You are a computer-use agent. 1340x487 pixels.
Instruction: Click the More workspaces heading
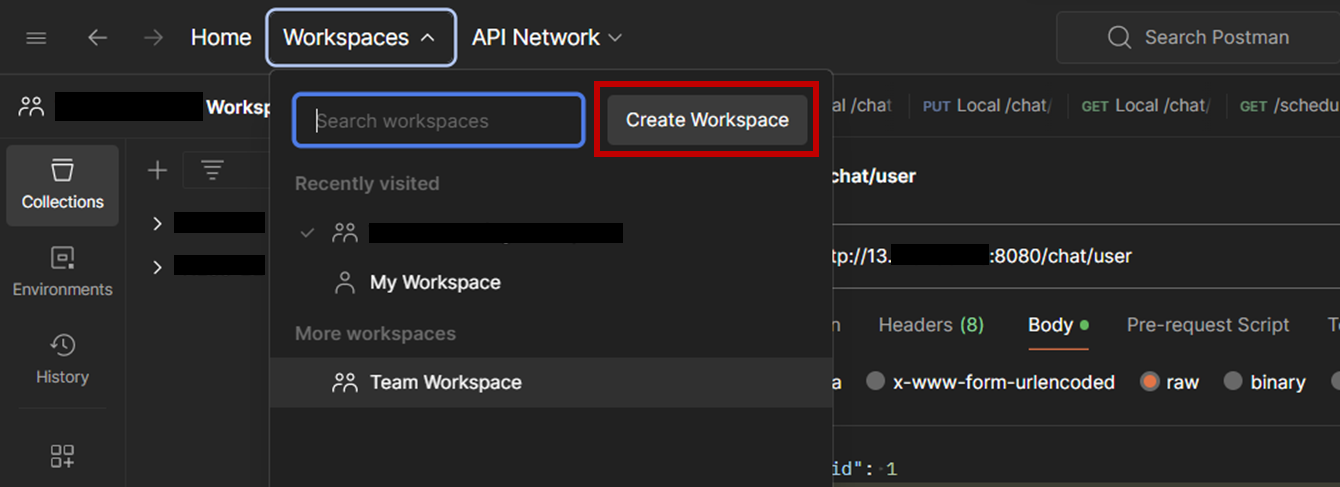point(375,334)
